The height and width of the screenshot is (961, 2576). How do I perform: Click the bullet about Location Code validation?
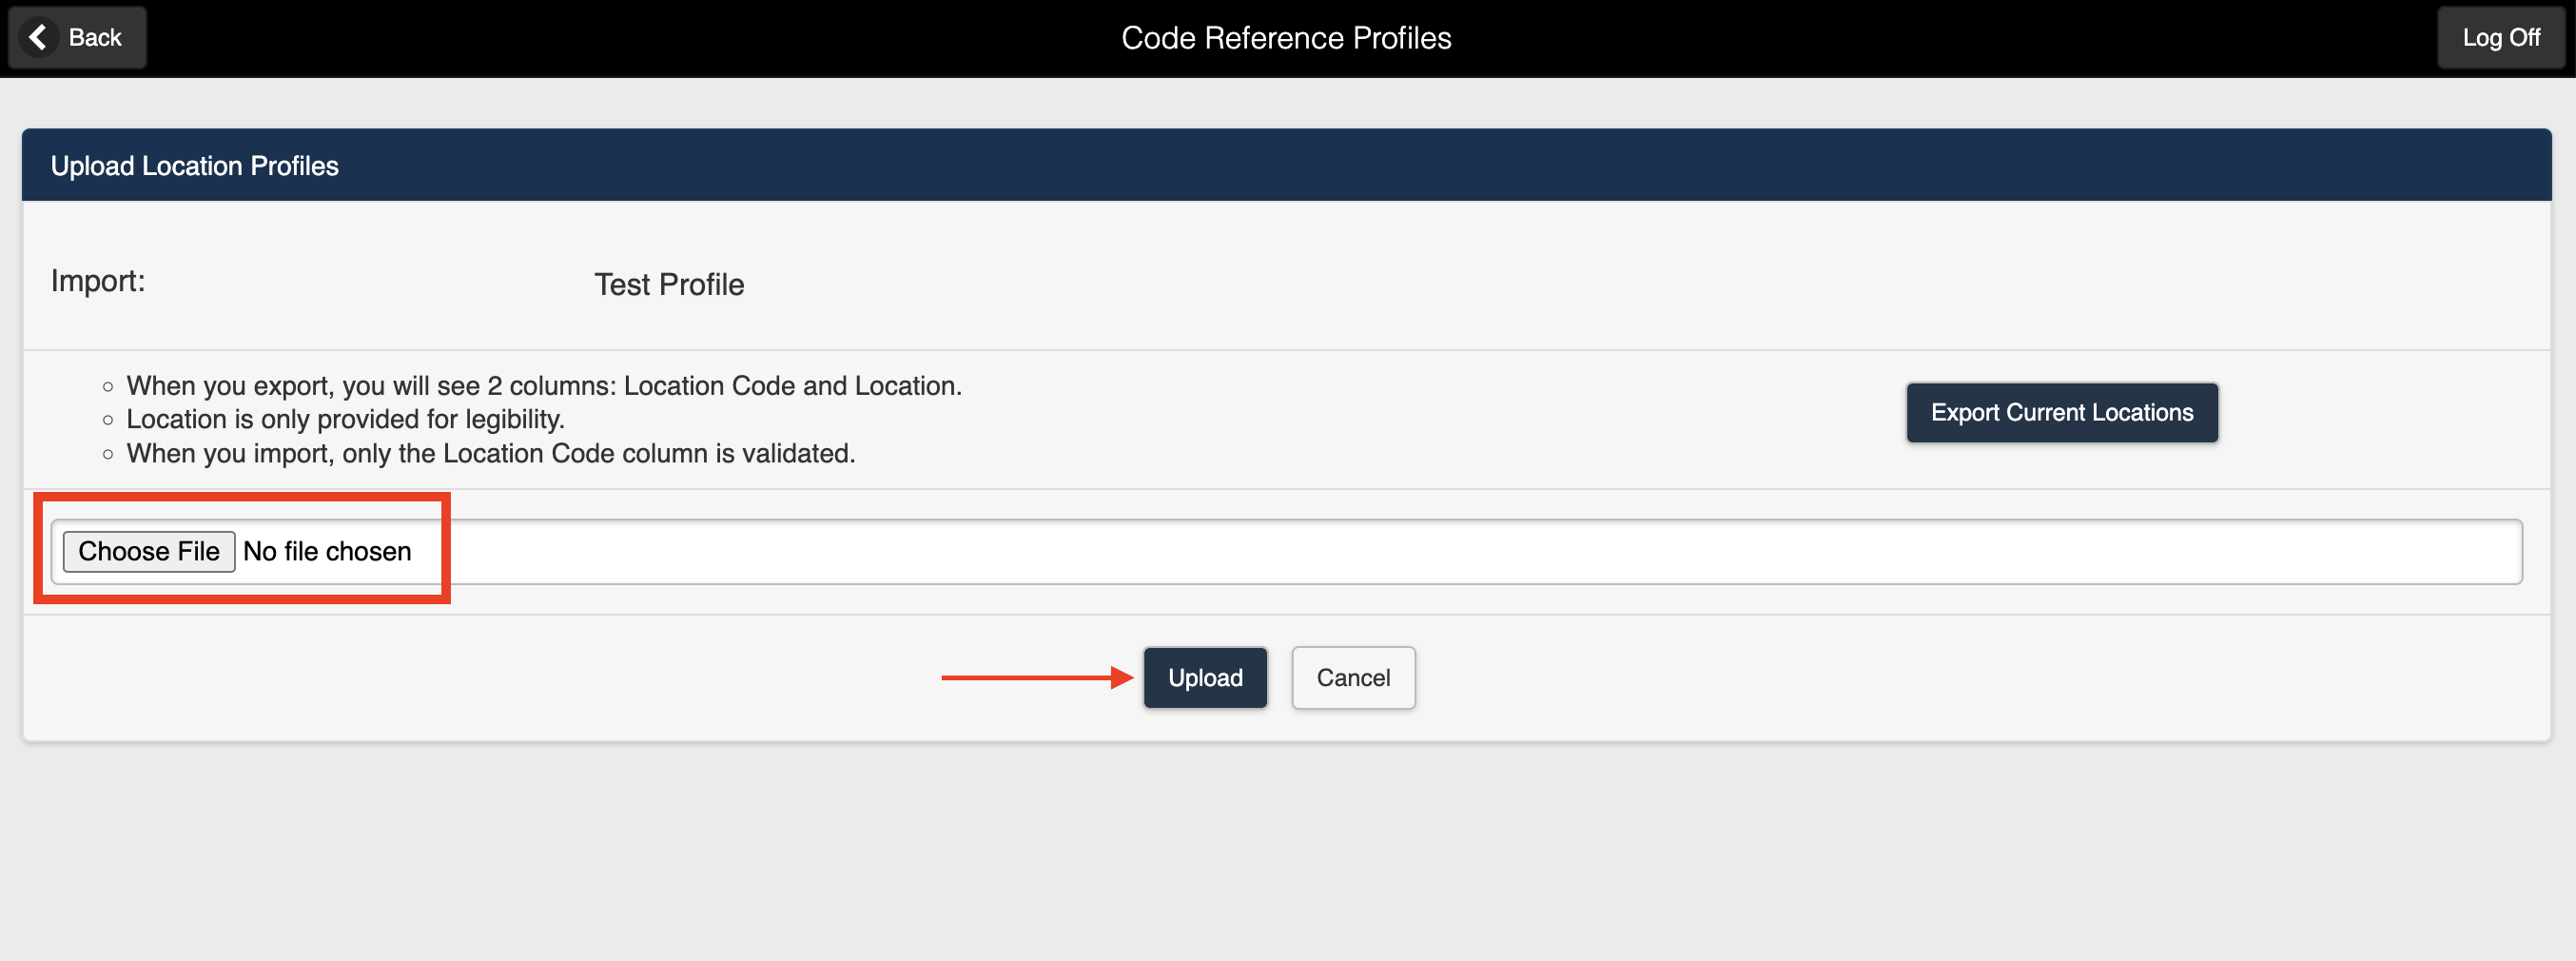(490, 453)
